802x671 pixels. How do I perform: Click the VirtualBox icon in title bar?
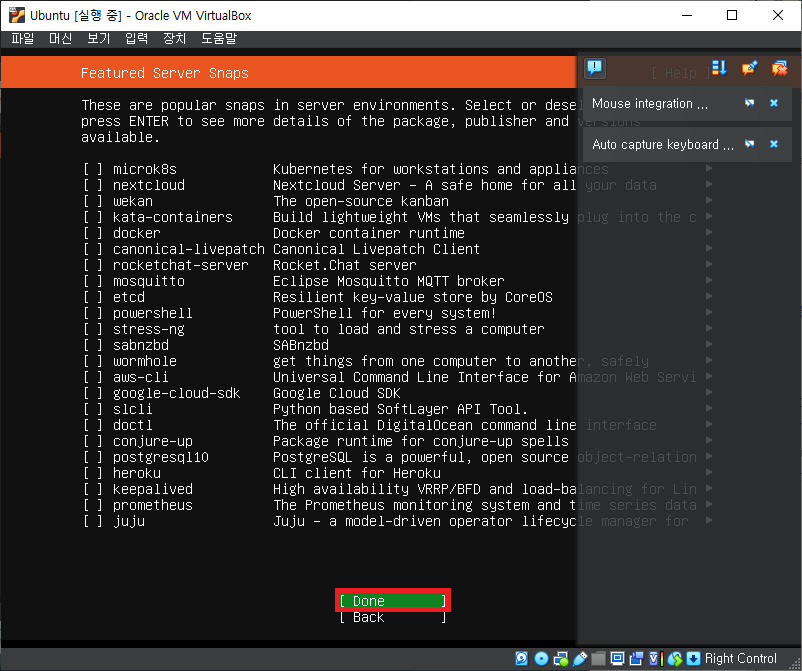16,15
